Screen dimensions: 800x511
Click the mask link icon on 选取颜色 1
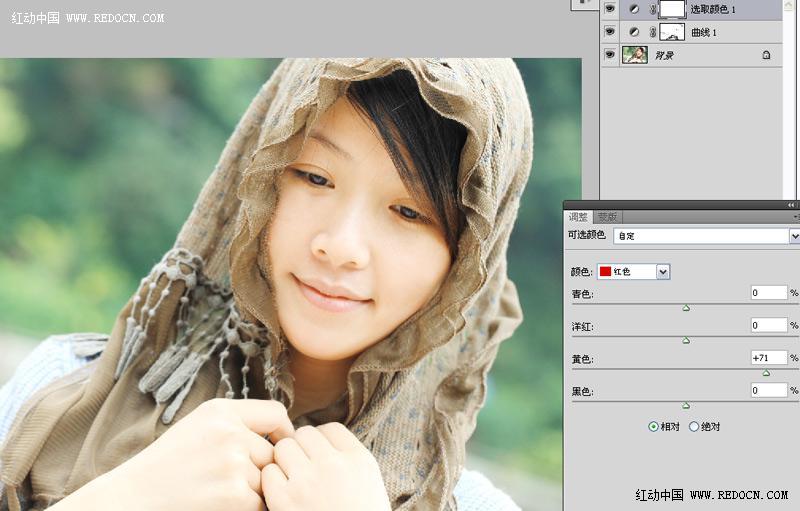tap(653, 9)
